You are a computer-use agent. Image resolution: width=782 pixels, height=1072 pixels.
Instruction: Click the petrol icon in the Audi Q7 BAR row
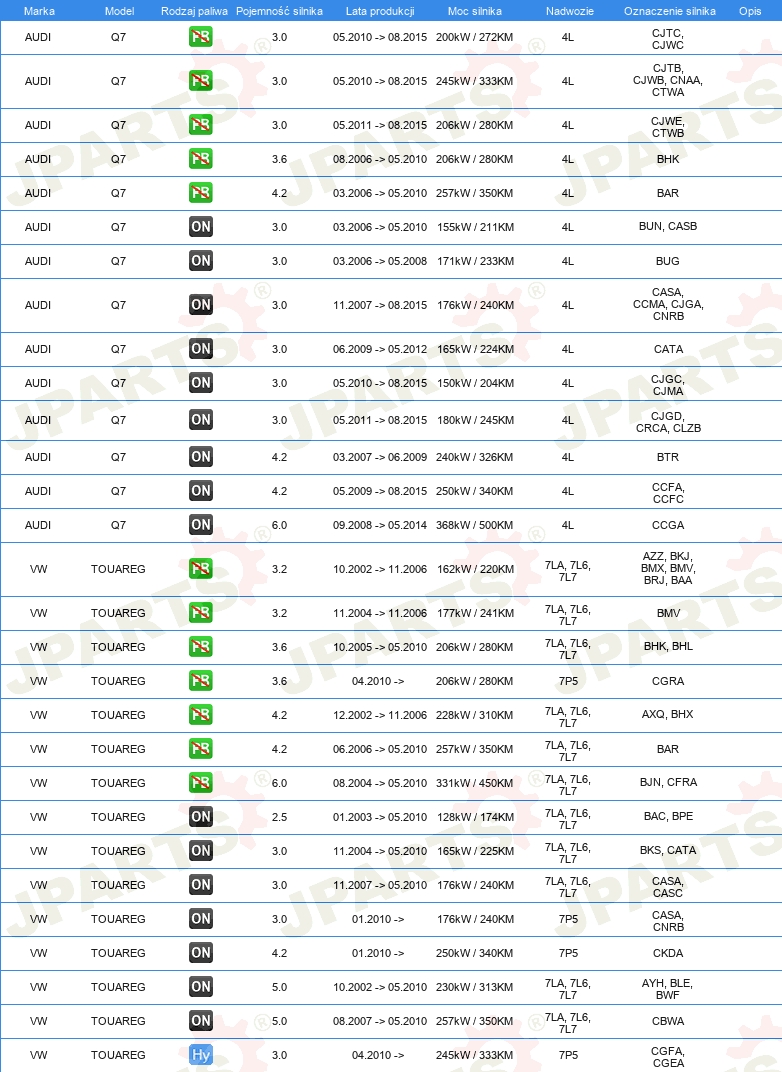click(200, 193)
